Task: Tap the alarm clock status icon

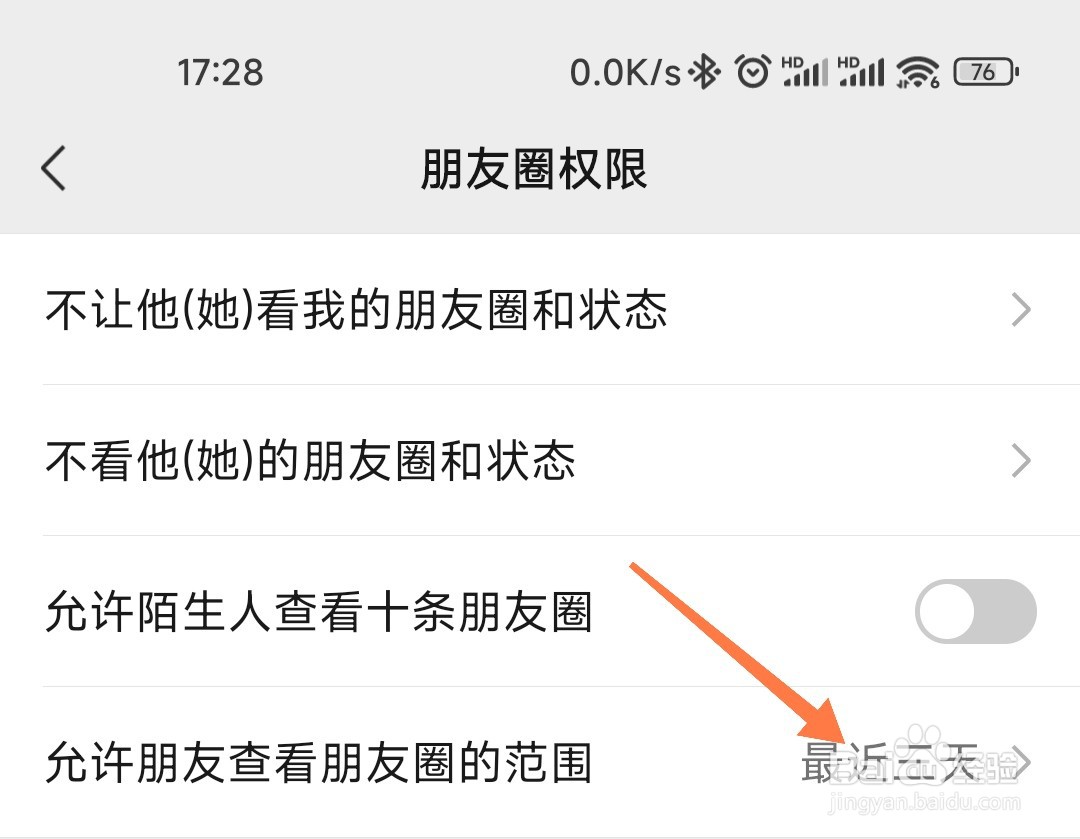Action: tap(752, 71)
